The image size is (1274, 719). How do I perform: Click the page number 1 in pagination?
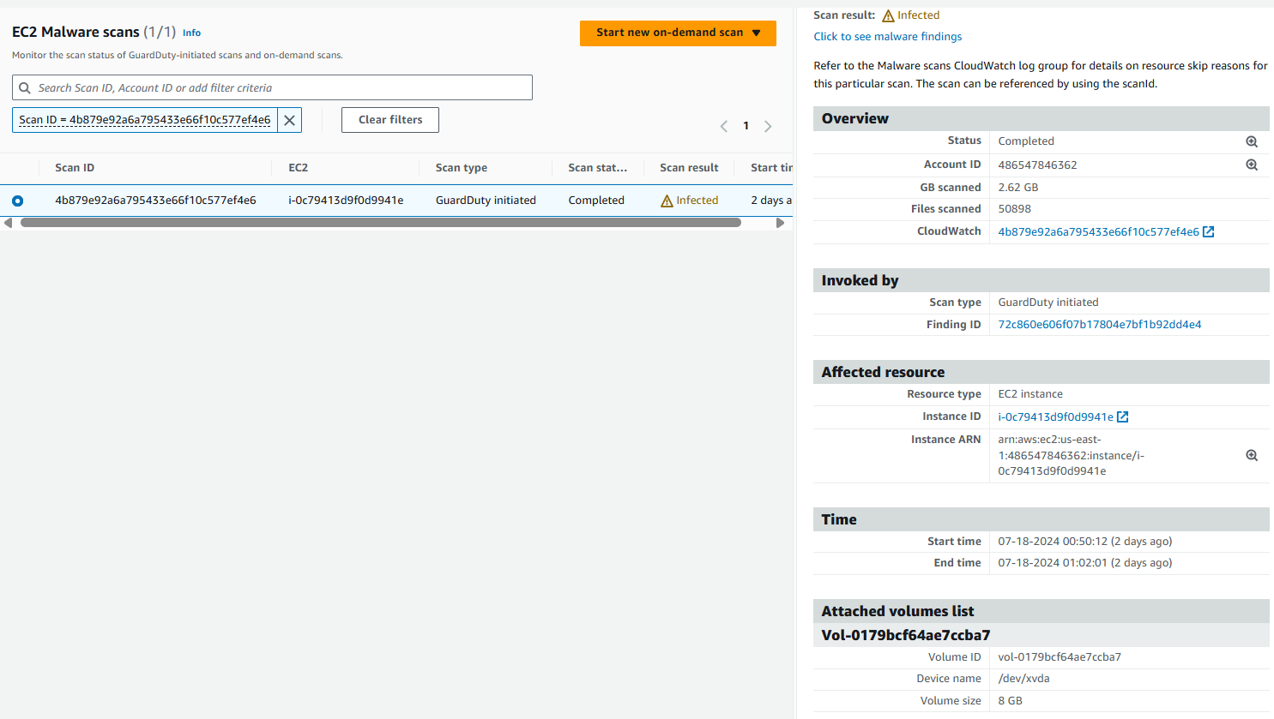click(746, 126)
